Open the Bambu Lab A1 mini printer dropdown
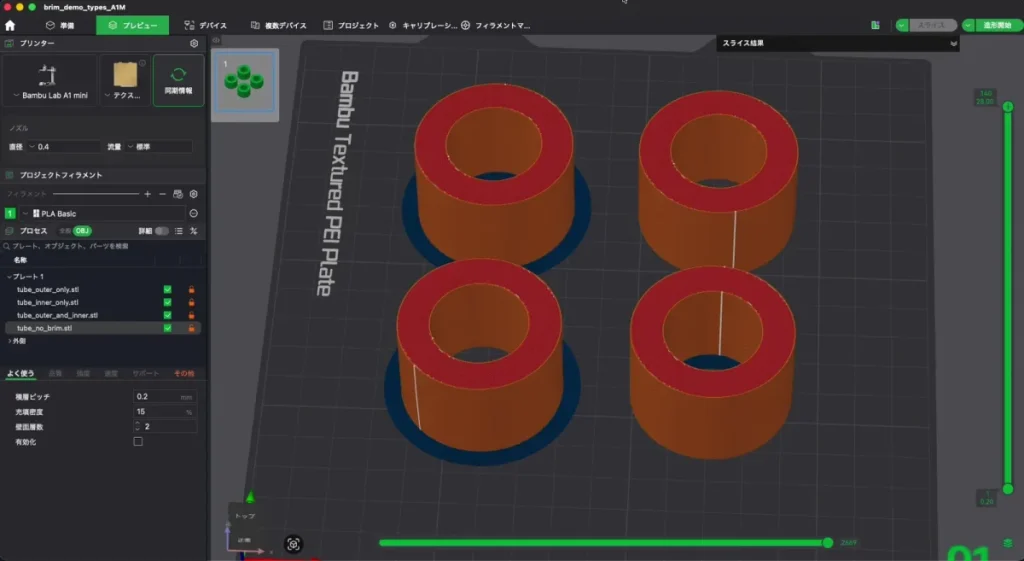Viewport: 1024px width, 561px height. click(x=50, y=95)
